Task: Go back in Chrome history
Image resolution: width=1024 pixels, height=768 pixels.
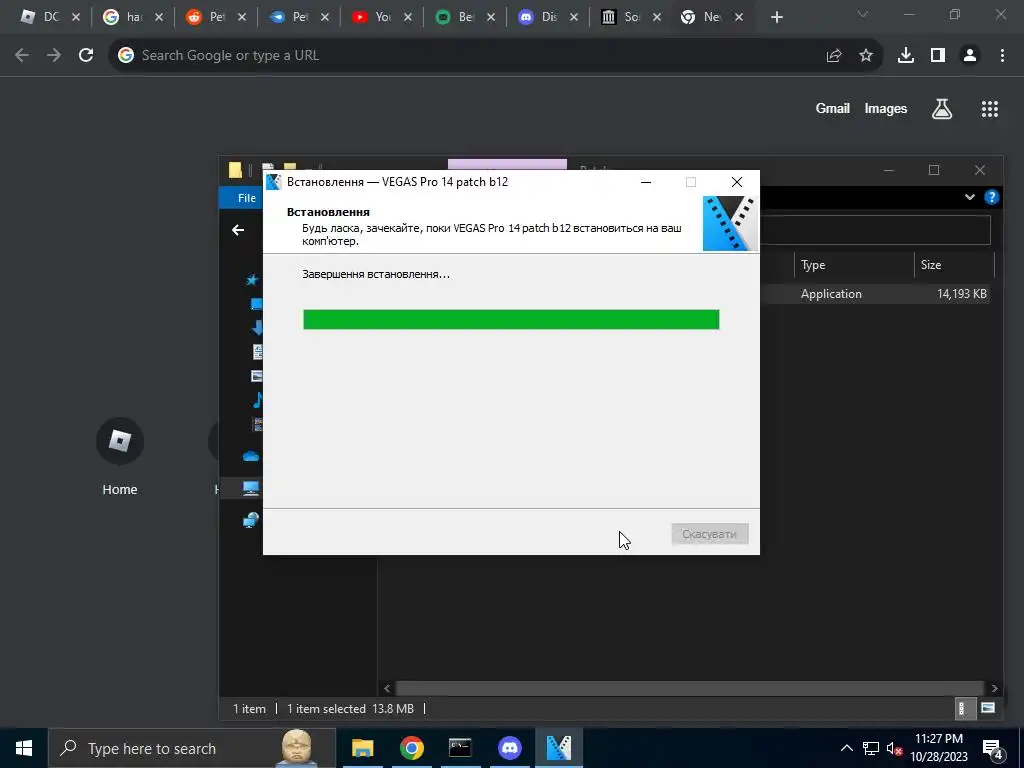Action: click(22, 56)
